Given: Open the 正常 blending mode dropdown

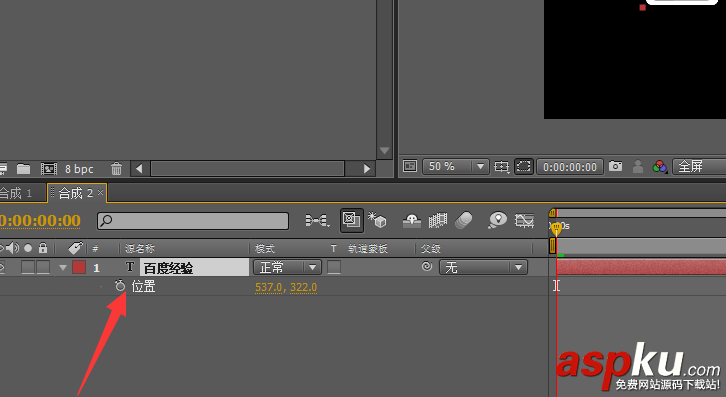Looking at the screenshot, I should tap(287, 267).
